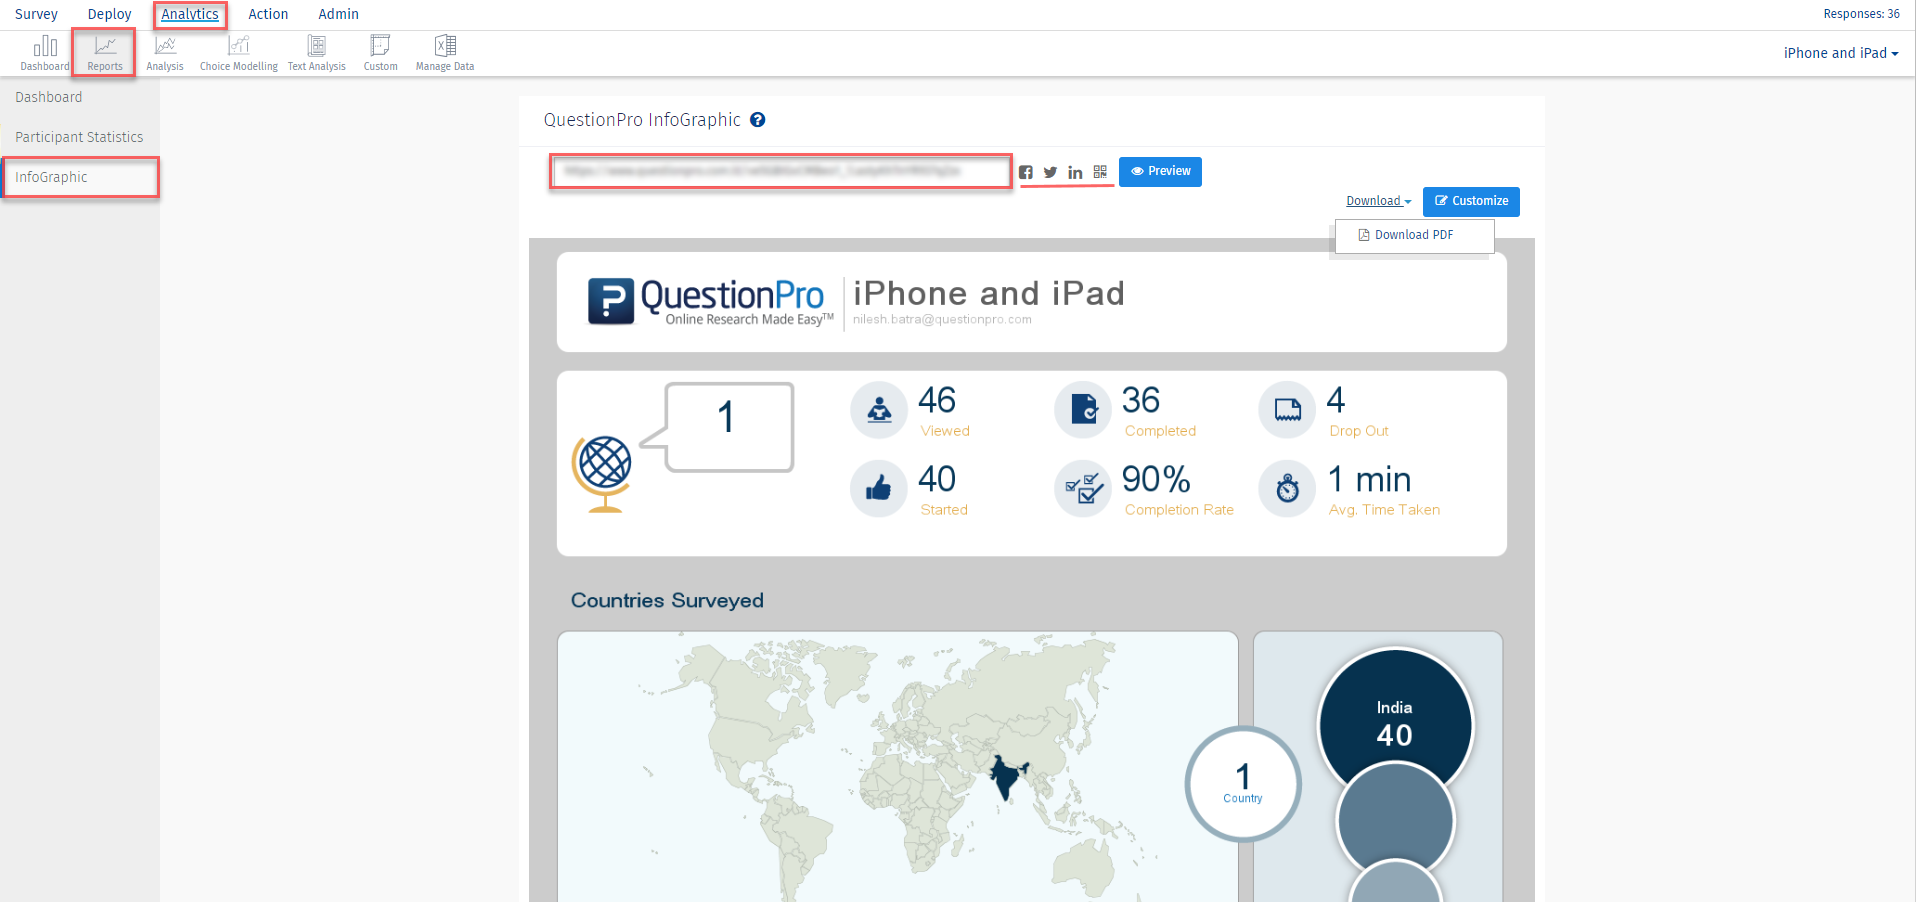Click the infographic share URL field
1916x902 pixels.
(x=781, y=171)
